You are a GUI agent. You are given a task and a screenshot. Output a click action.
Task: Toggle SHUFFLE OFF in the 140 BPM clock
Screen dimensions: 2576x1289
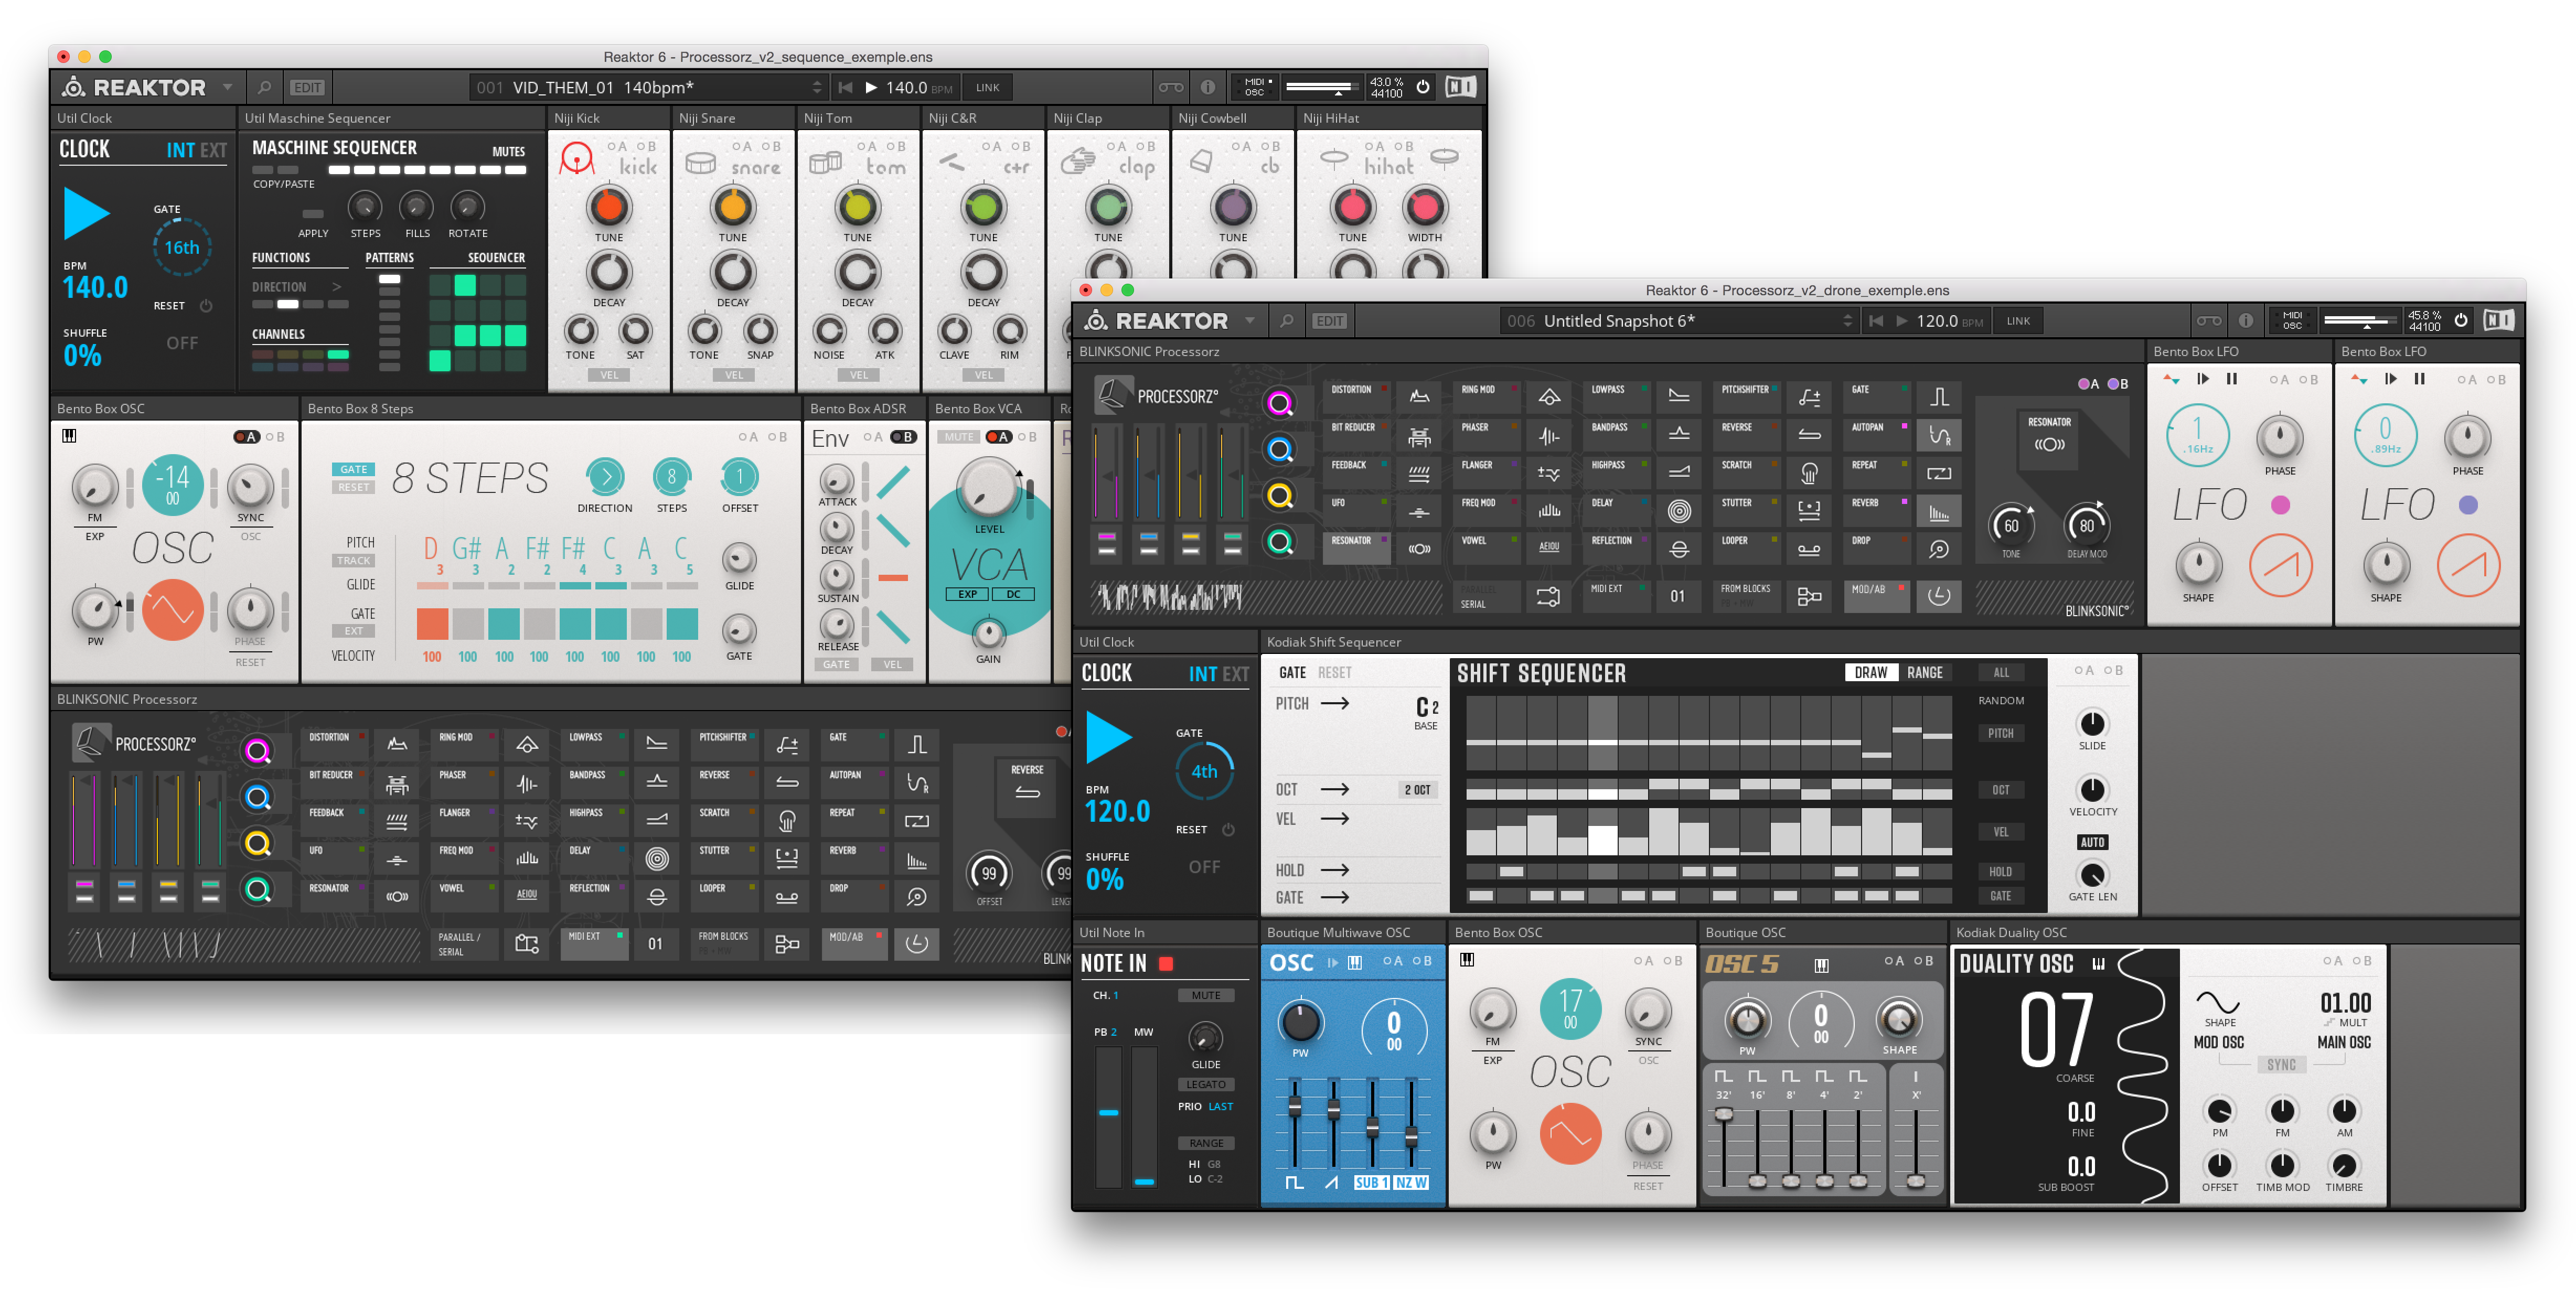pyautogui.click(x=181, y=343)
